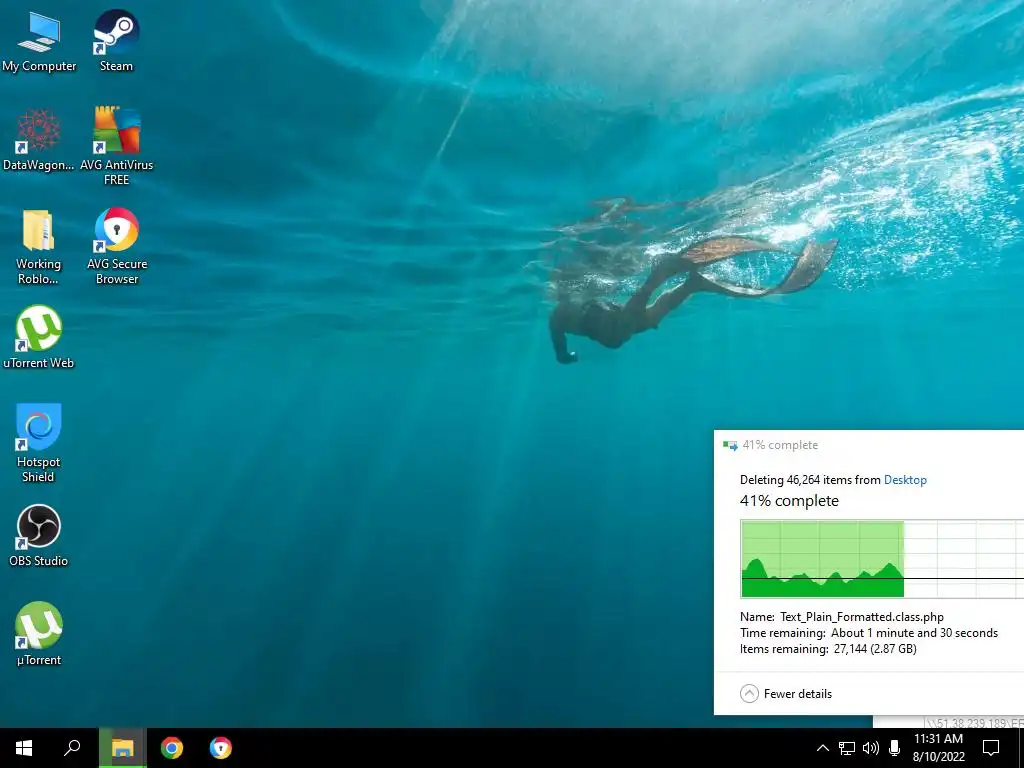
Task: Open the My Computer desktop icon
Action: [x=39, y=41]
